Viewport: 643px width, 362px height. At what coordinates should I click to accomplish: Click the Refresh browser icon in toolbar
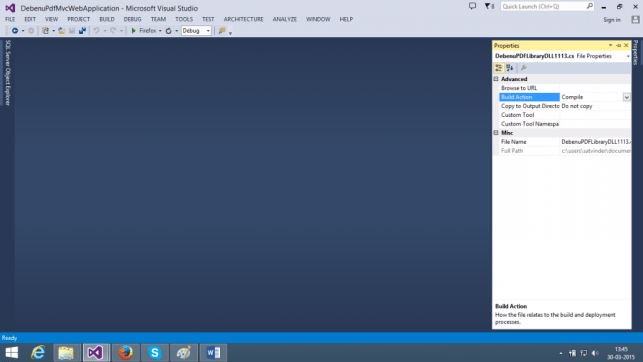pyautogui.click(x=169, y=31)
